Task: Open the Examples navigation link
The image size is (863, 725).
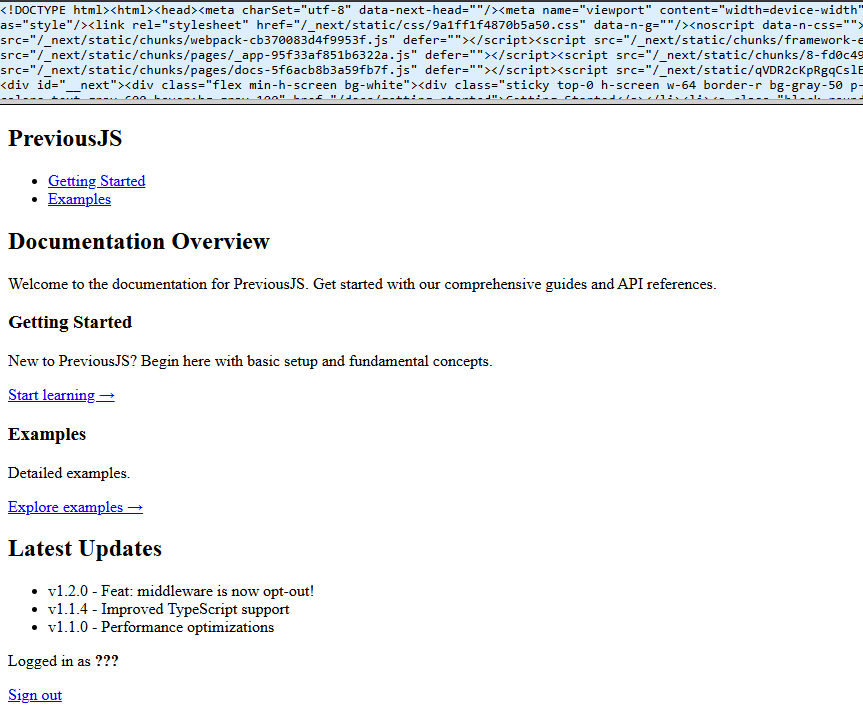Action: coord(79,199)
